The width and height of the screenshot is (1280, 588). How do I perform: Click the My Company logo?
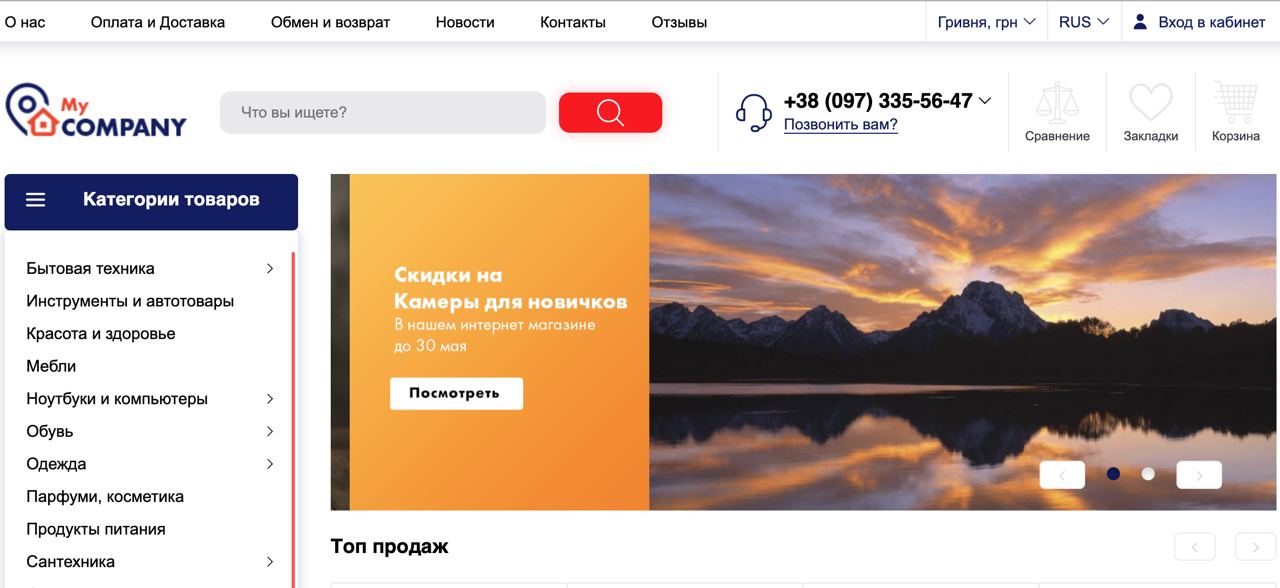pos(96,111)
